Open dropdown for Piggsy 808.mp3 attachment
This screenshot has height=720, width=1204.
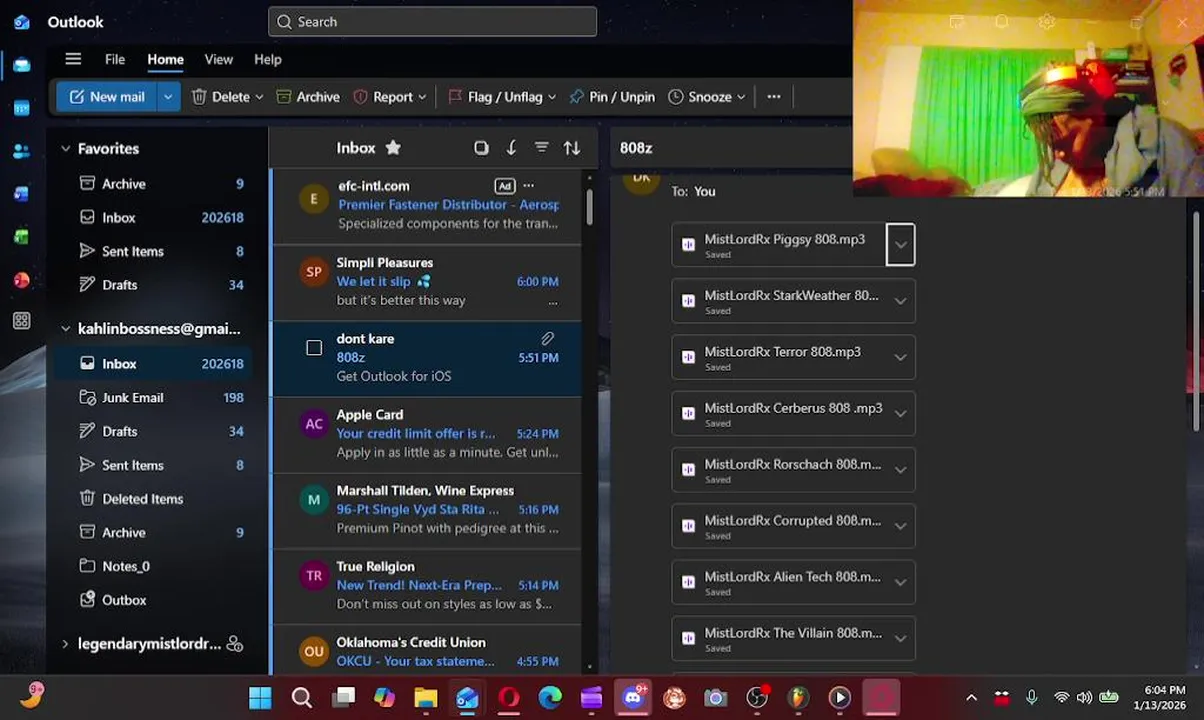click(900, 245)
